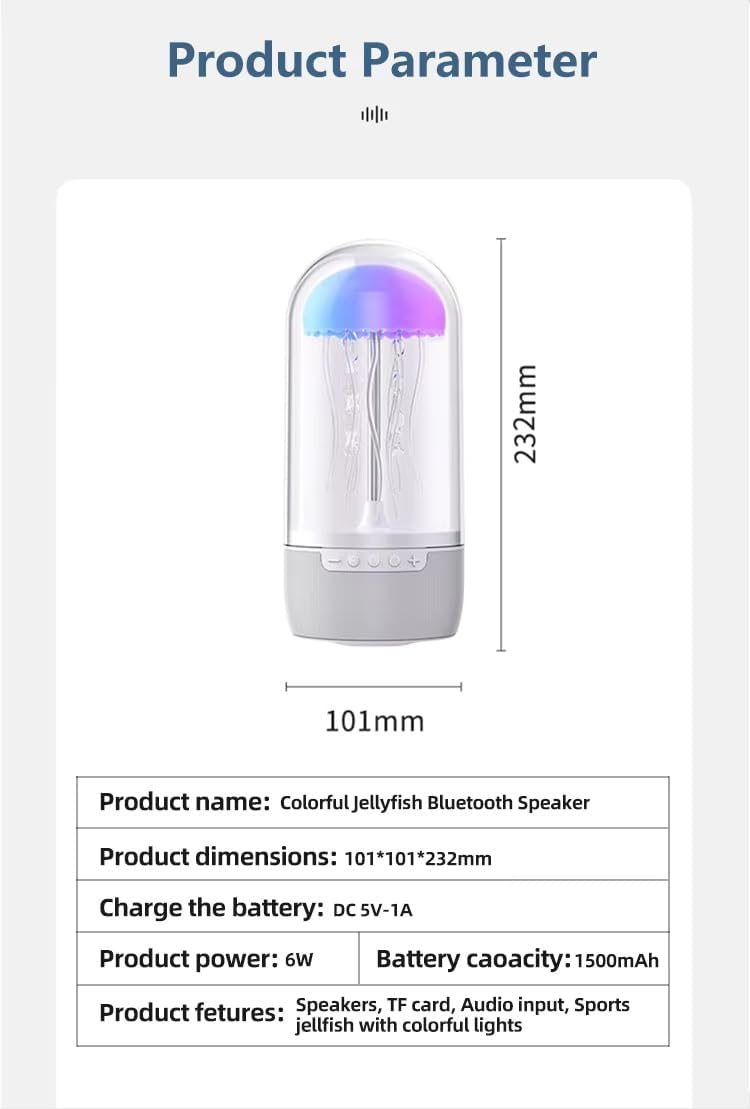Click the 232mm height label
Viewport: 750px width, 1109px height.
pyautogui.click(x=526, y=413)
